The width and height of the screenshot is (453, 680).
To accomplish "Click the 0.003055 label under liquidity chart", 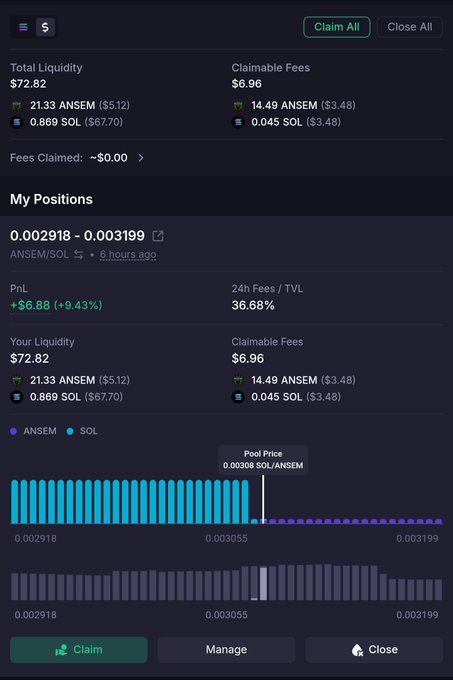I will point(226,539).
